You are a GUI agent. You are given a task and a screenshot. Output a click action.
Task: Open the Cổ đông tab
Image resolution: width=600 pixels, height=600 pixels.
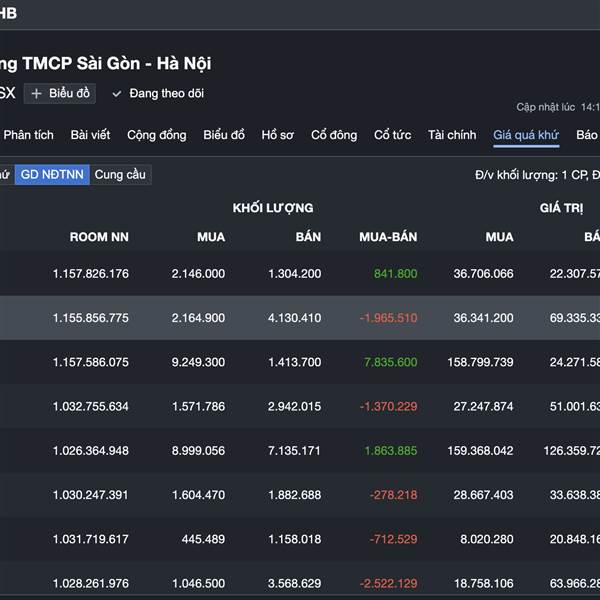coord(334,135)
